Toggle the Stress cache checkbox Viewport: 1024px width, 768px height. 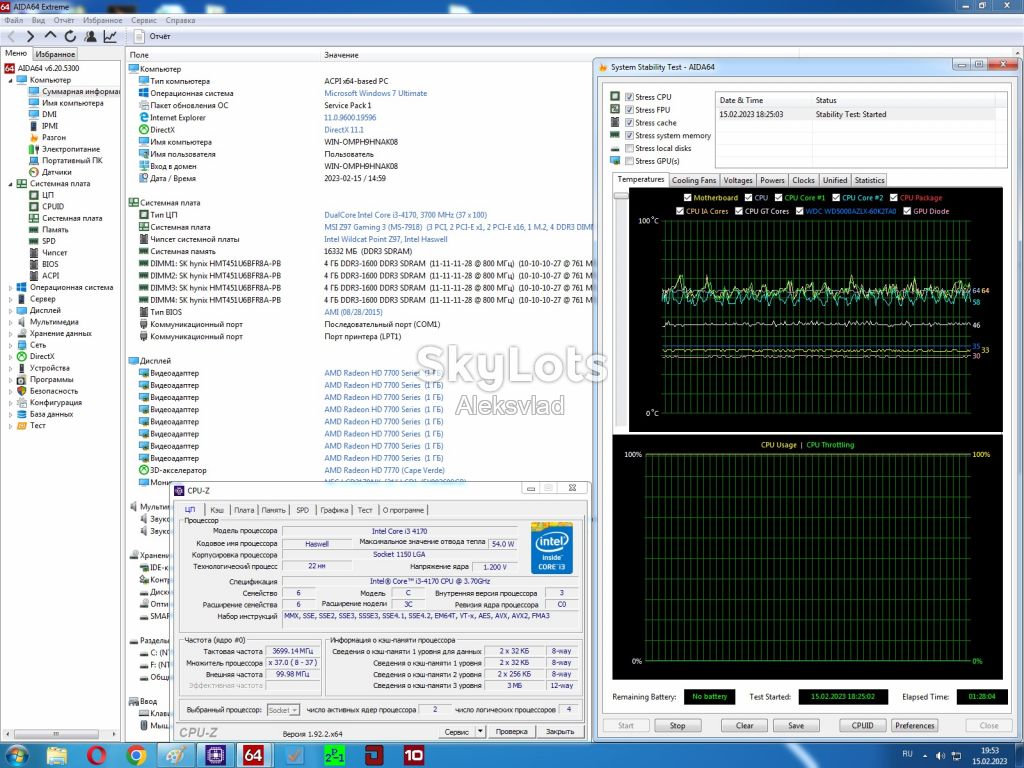pos(630,123)
